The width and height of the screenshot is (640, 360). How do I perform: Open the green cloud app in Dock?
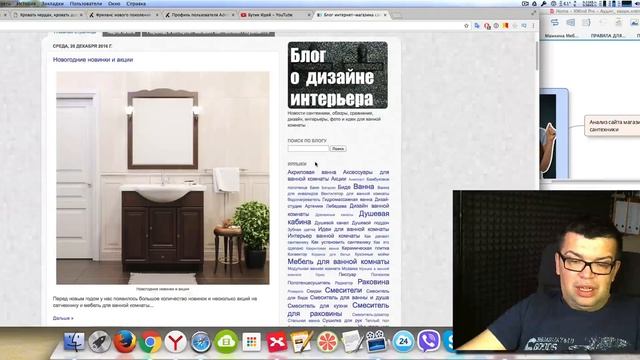click(x=226, y=342)
